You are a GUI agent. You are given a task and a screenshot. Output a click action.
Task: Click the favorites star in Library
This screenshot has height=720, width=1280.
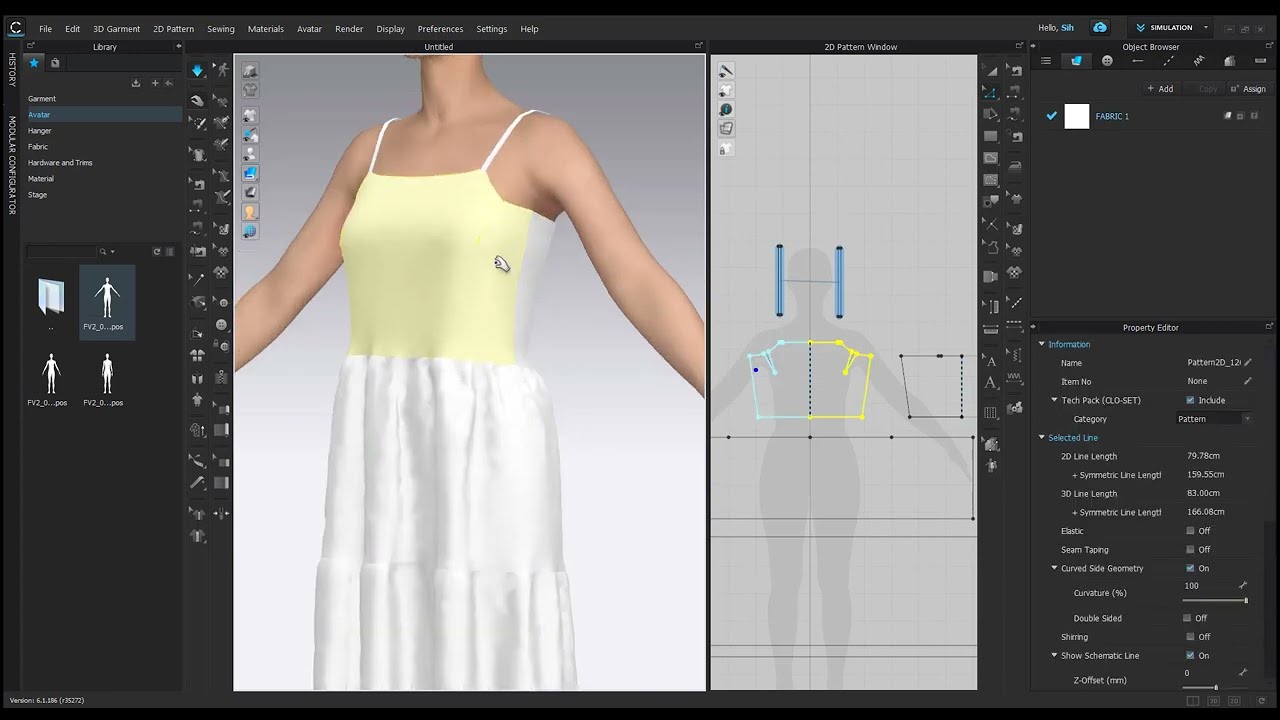(33, 63)
